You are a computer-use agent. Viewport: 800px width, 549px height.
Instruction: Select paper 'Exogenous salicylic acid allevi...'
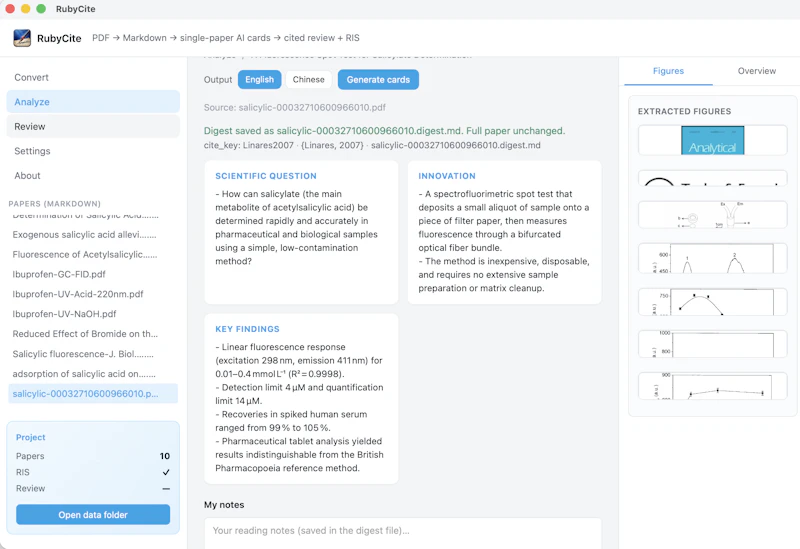click(93, 235)
